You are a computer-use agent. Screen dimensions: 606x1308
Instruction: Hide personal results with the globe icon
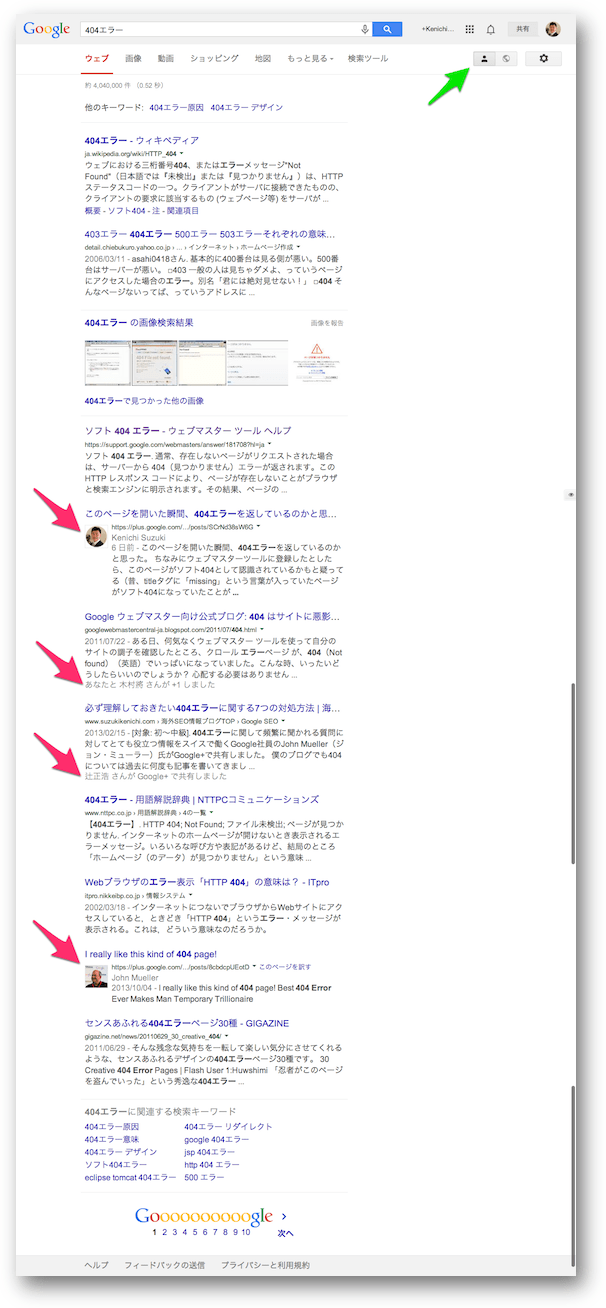tap(506, 59)
